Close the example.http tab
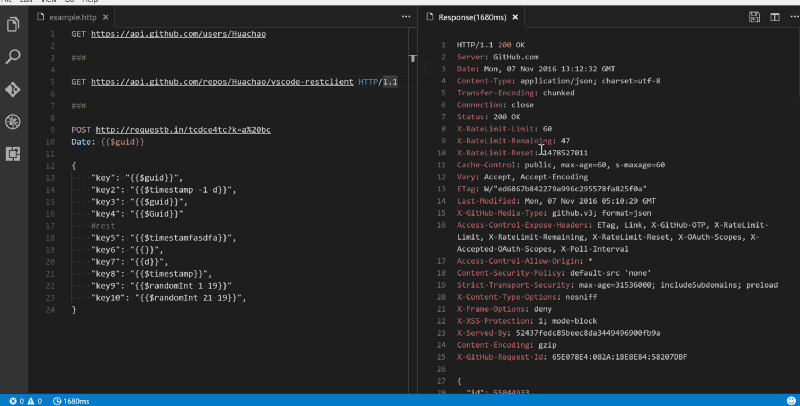 pos(106,17)
